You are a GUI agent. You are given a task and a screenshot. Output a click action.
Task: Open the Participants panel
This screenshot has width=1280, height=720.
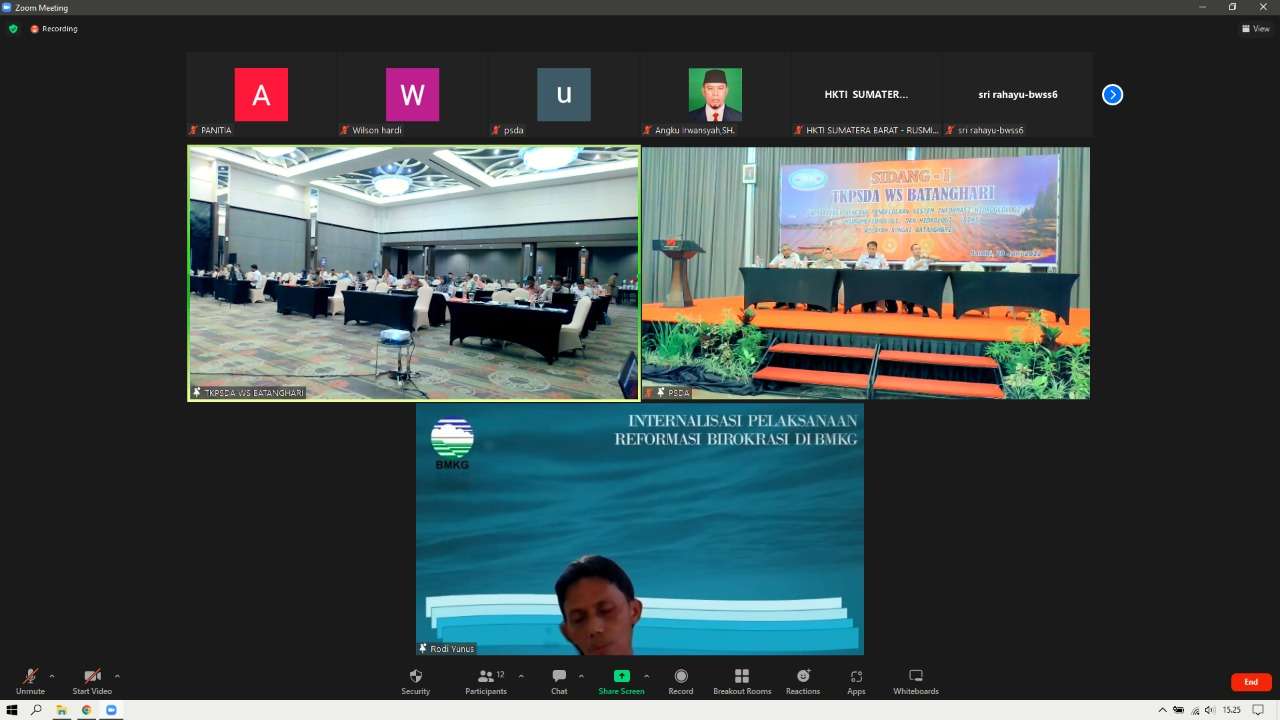pos(486,682)
